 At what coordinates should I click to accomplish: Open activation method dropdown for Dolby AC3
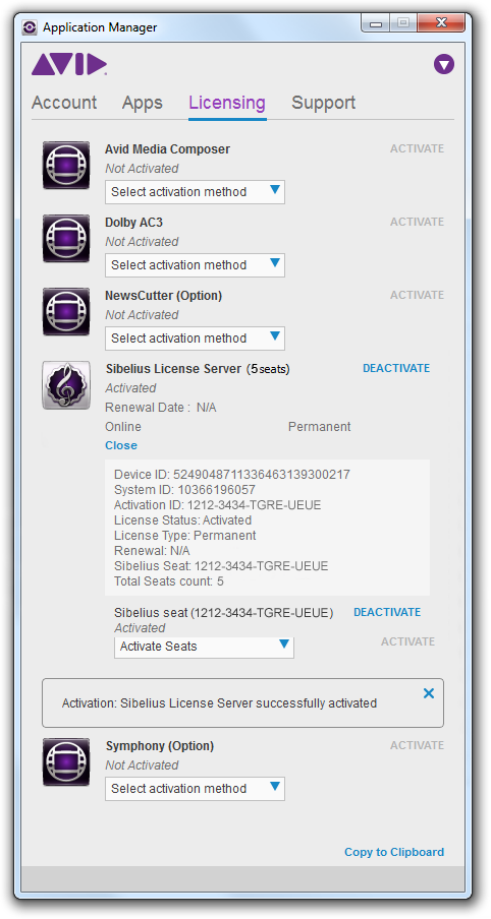pos(195,265)
